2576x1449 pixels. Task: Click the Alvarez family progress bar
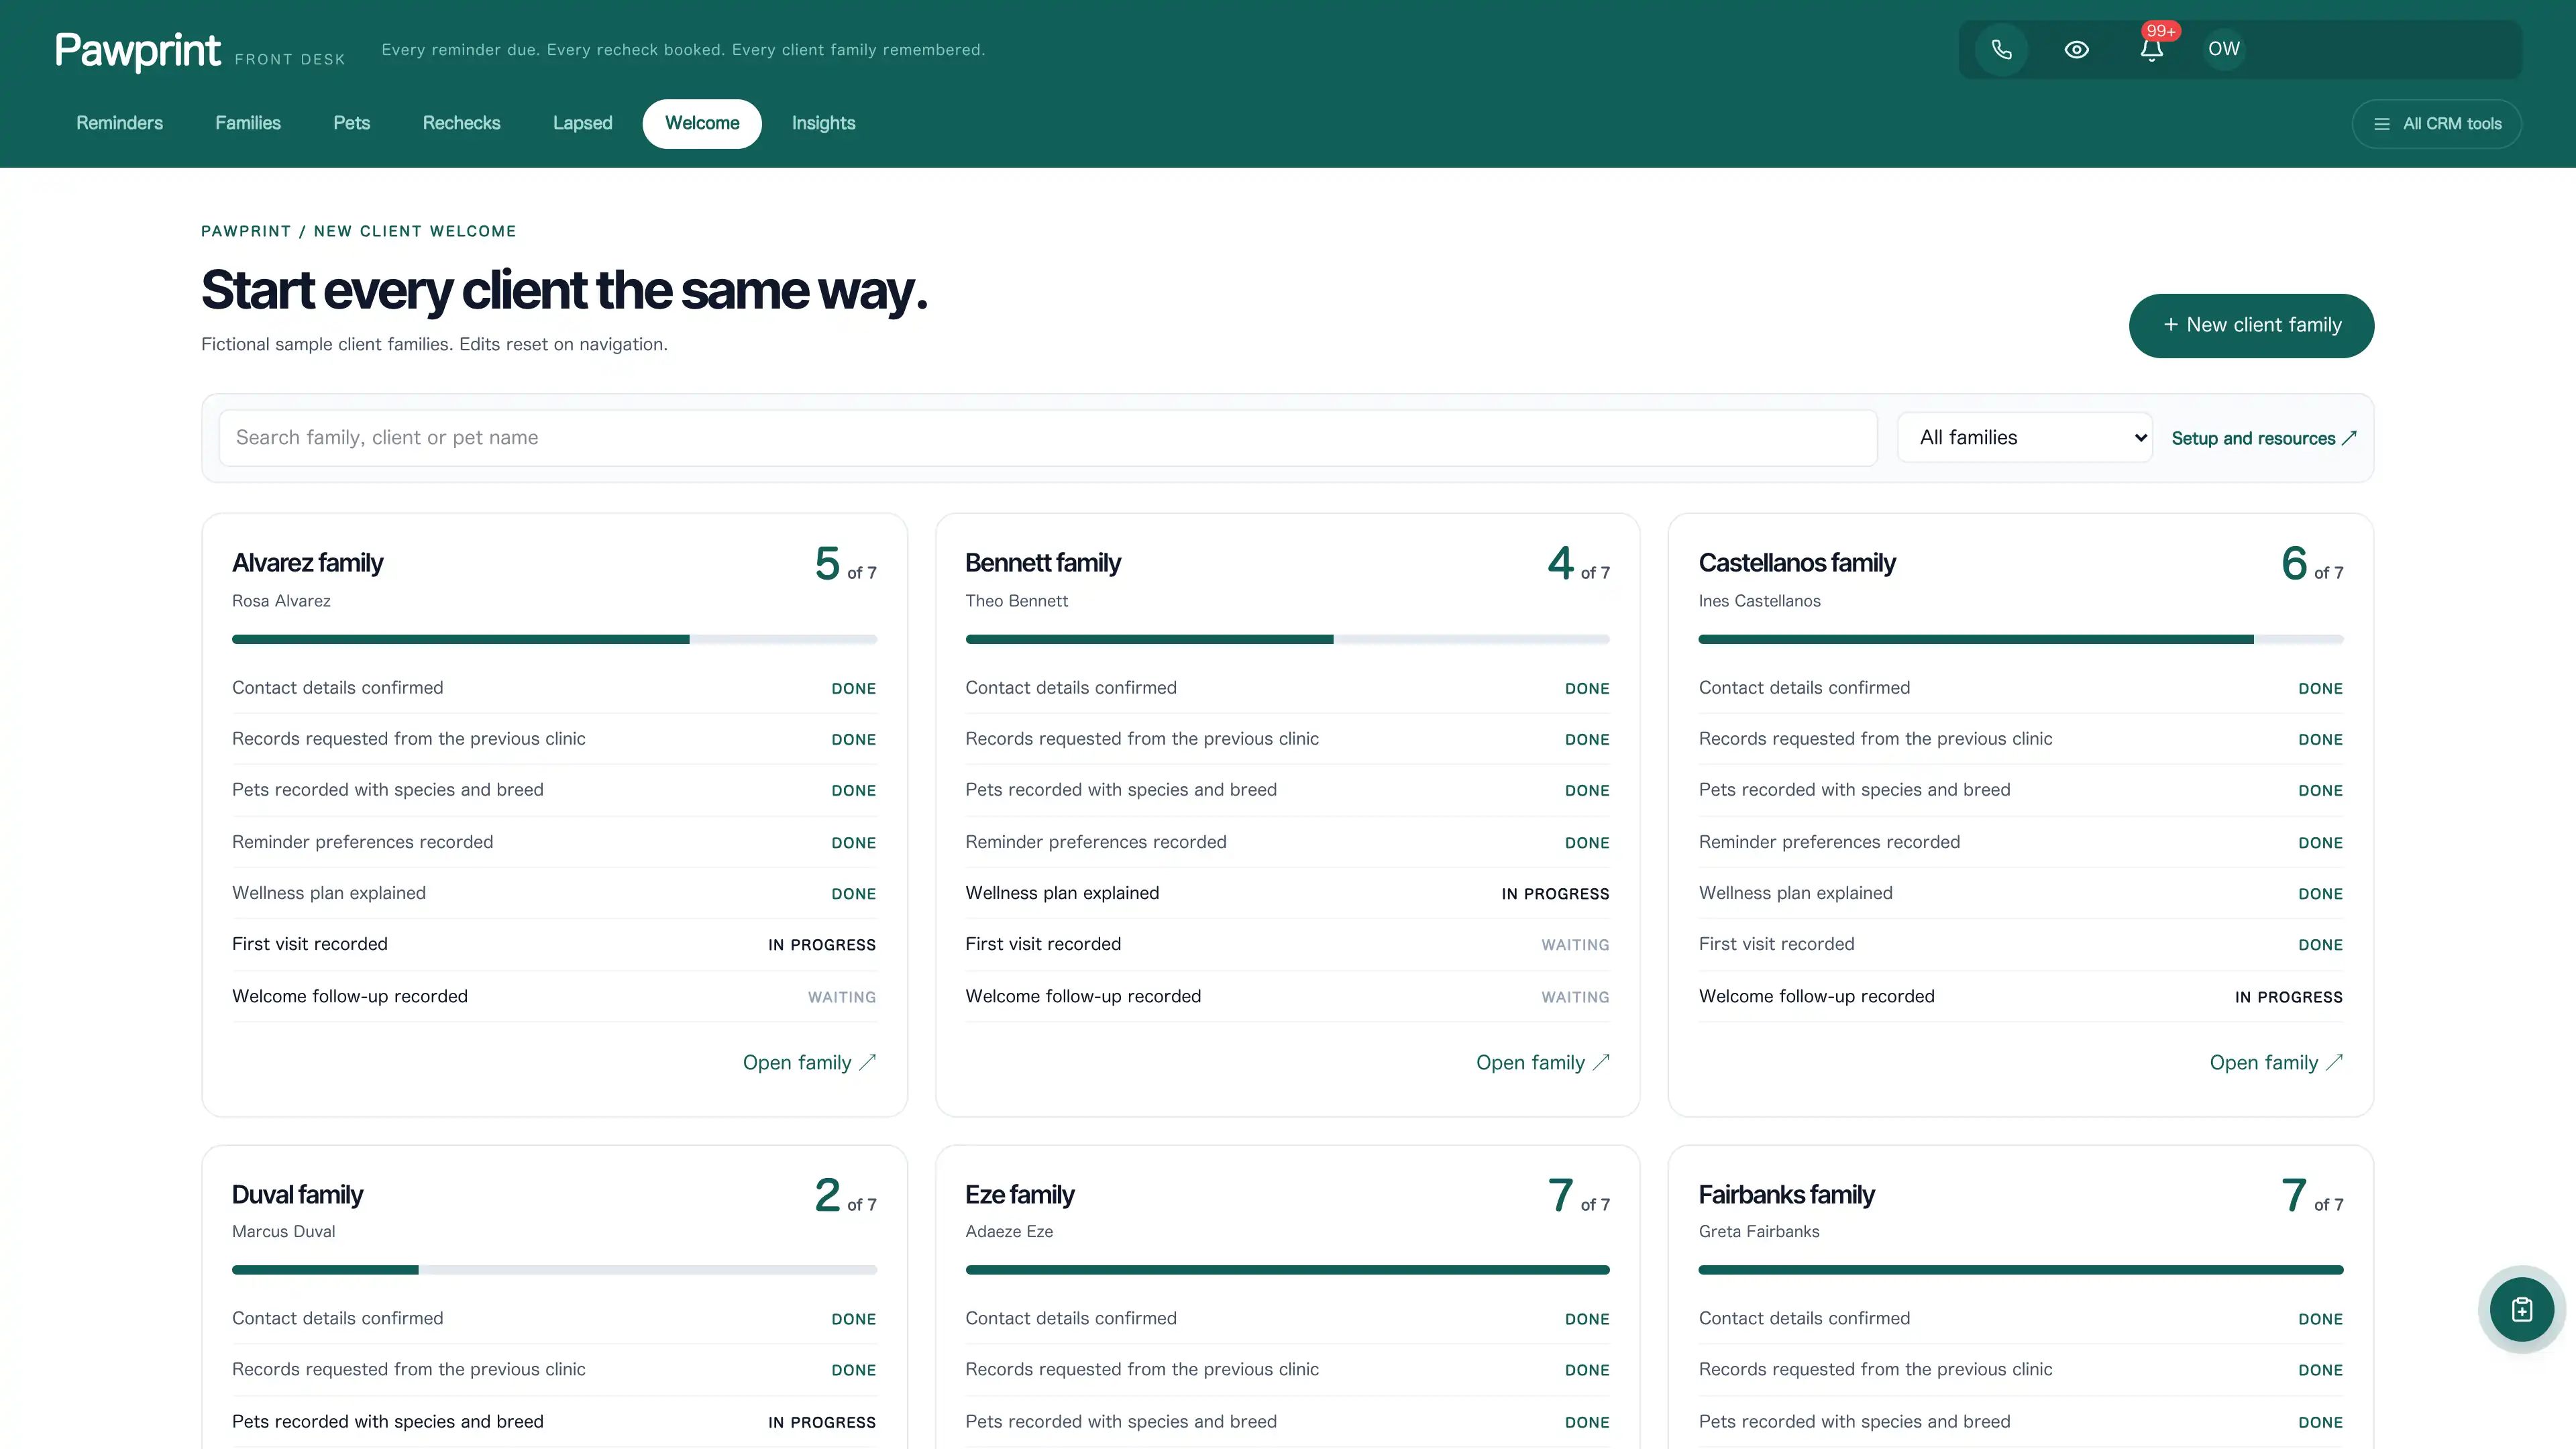pyautogui.click(x=554, y=639)
